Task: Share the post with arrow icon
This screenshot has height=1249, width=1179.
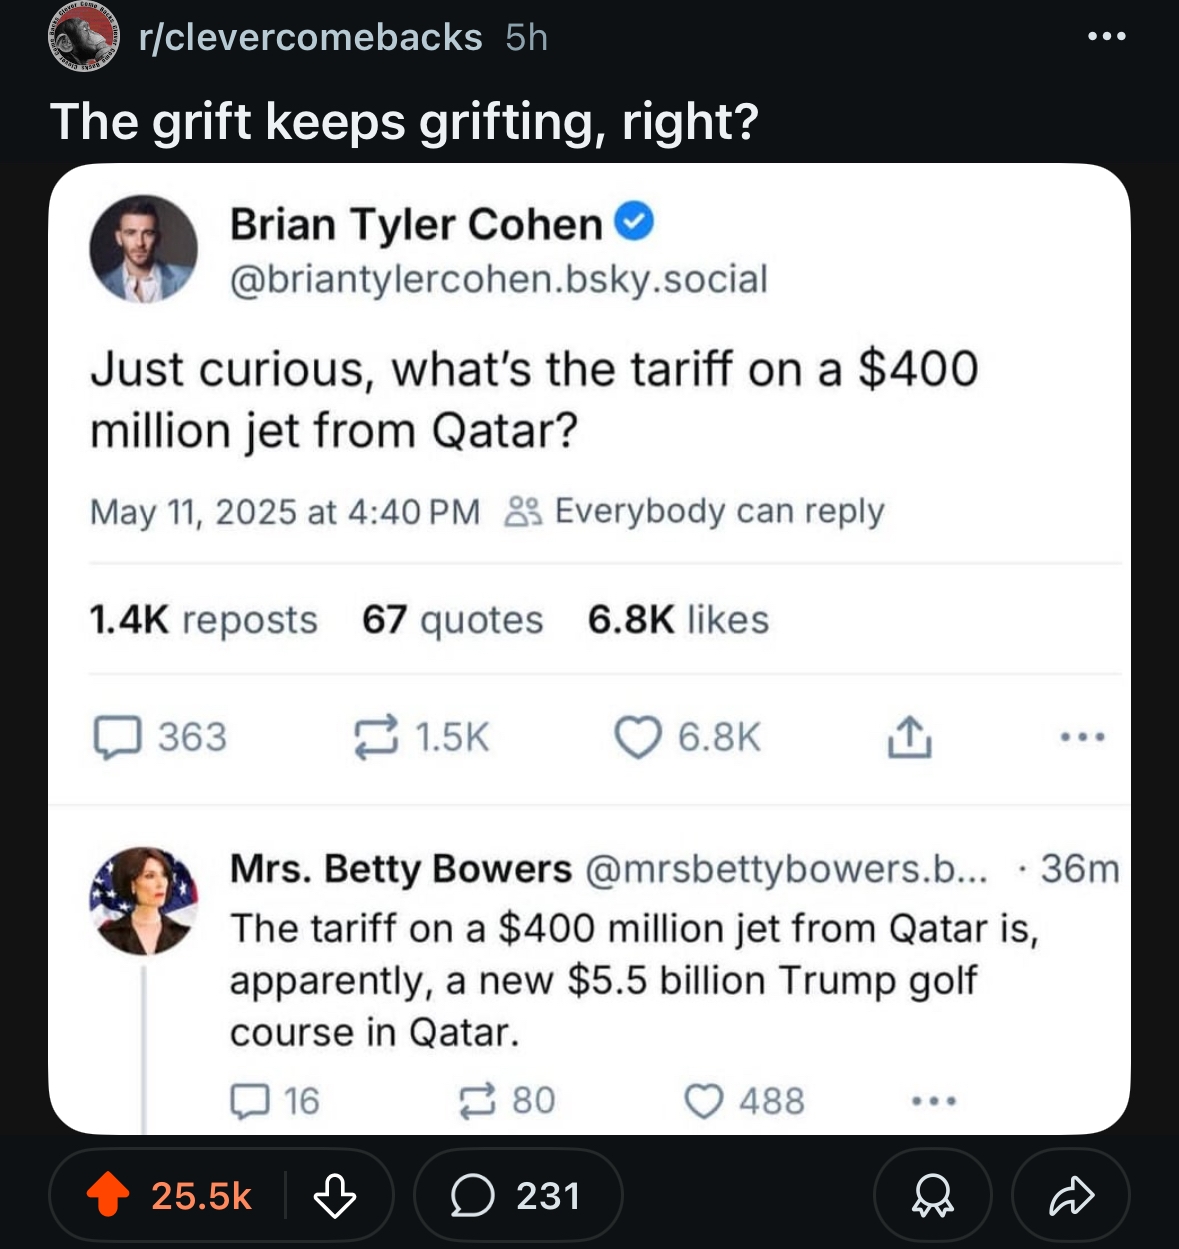Action: [1071, 1196]
